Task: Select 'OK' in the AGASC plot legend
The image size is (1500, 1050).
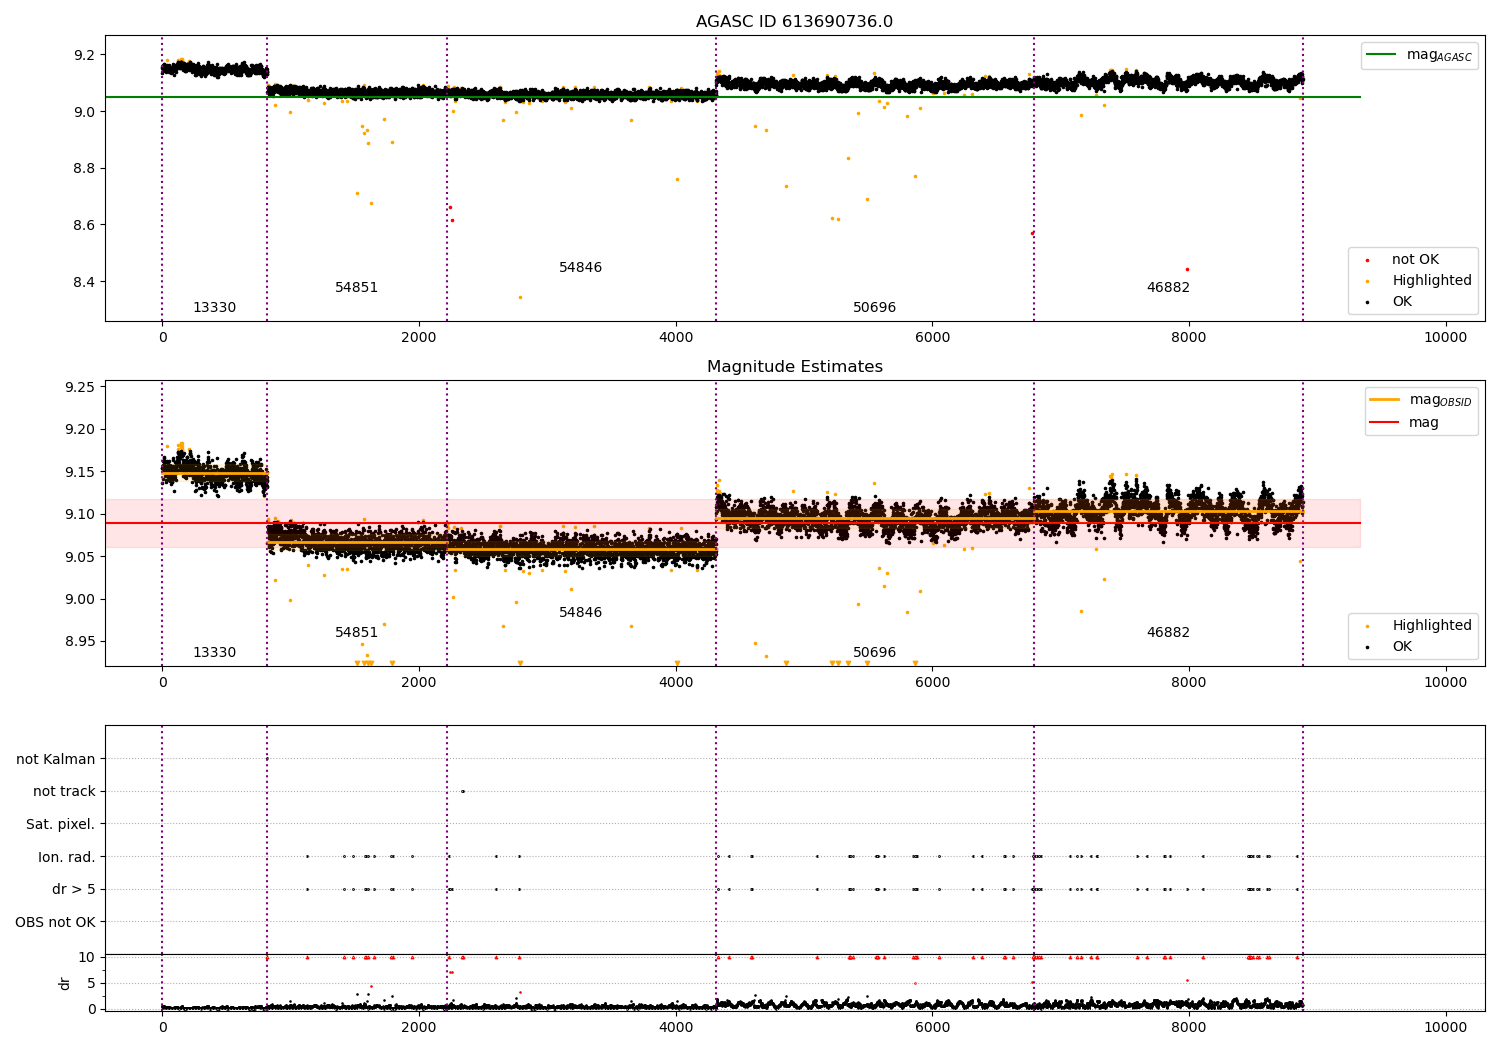Action: 1402,302
